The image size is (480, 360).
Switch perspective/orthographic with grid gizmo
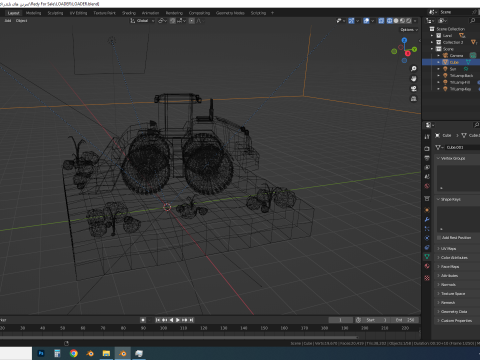point(414,99)
